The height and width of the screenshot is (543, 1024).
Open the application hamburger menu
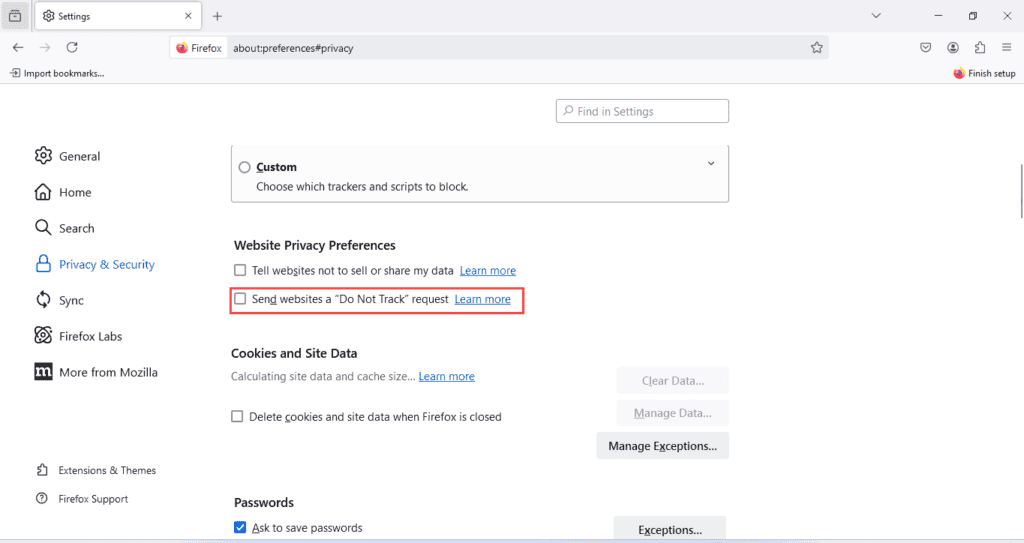[1006, 47]
